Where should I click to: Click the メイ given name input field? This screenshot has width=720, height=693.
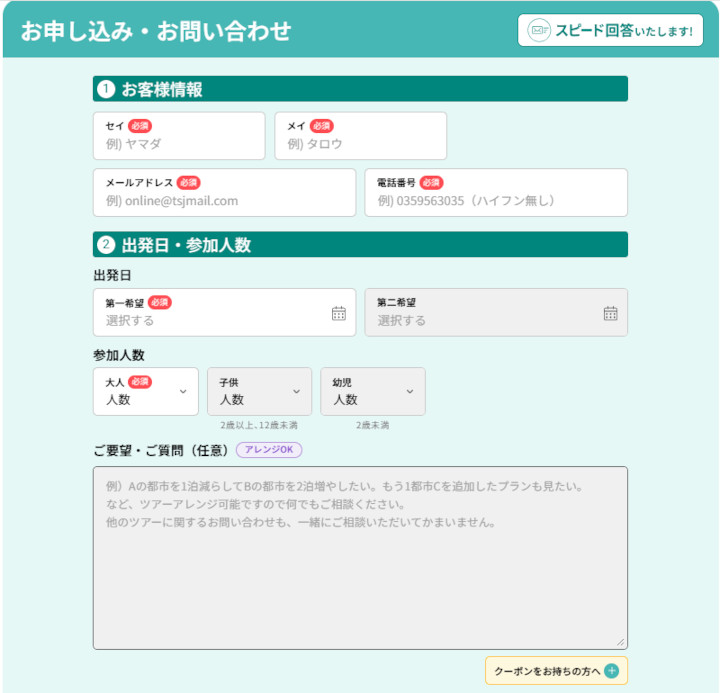point(360,136)
